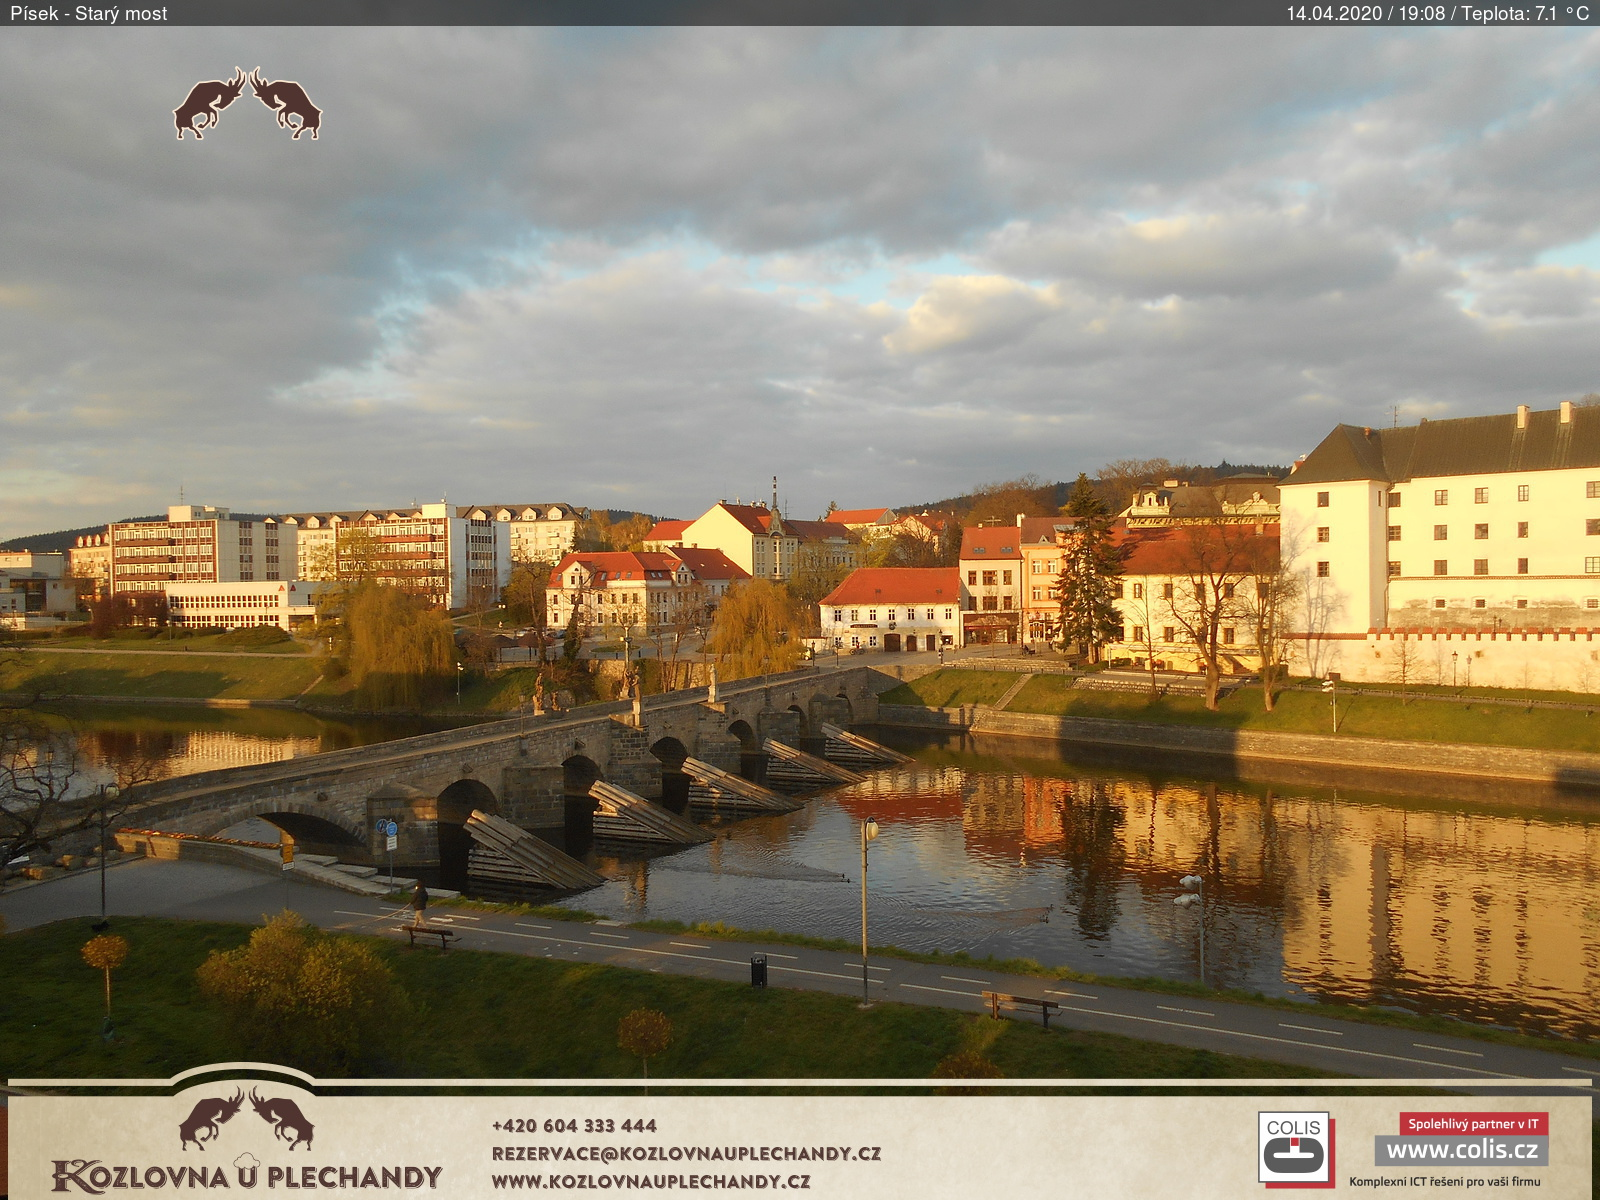Click the Komplexní ICT řešení tagline text
This screenshot has height=1200, width=1600.
tap(1444, 1182)
